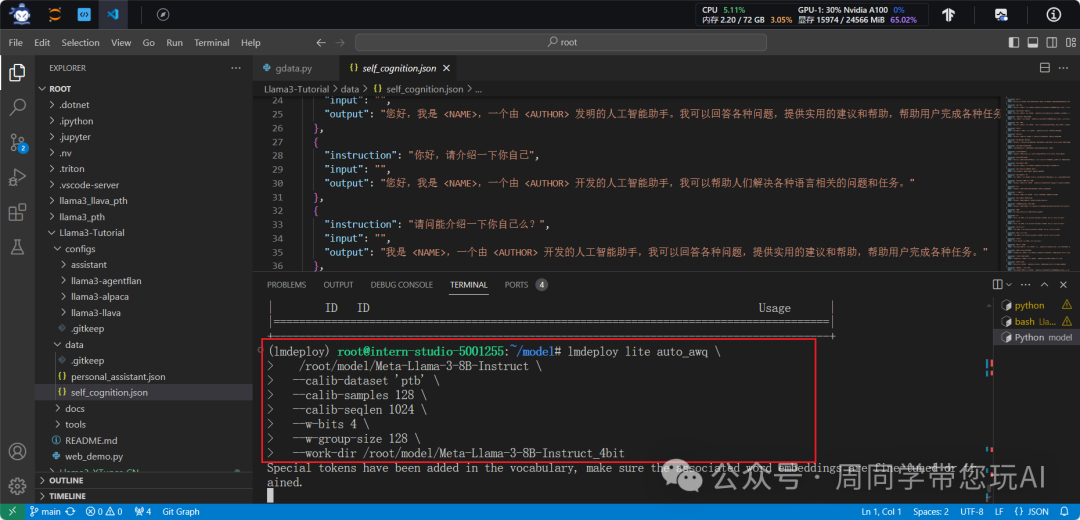Maximize the panel with the up chevron
The width and height of the screenshot is (1080, 520).
(1044, 284)
